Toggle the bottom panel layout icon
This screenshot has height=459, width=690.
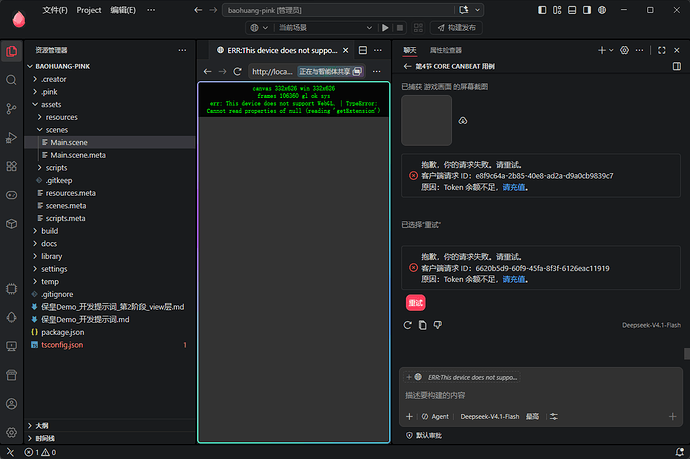click(572, 10)
